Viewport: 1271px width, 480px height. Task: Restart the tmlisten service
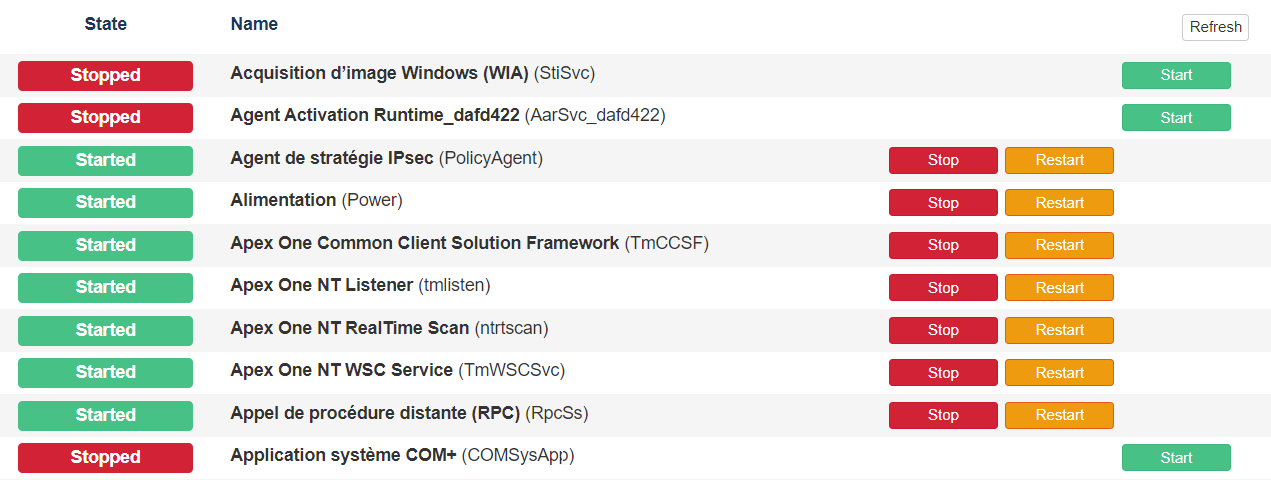click(x=1059, y=288)
